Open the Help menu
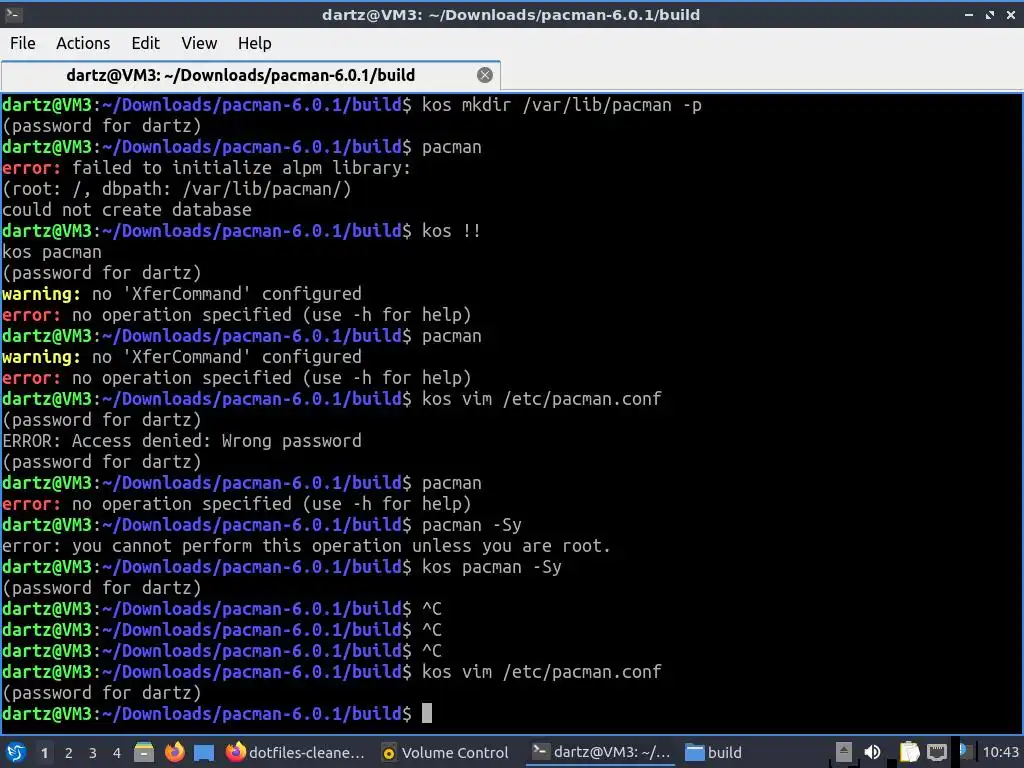Screen dimensions: 1024x768 (254, 43)
